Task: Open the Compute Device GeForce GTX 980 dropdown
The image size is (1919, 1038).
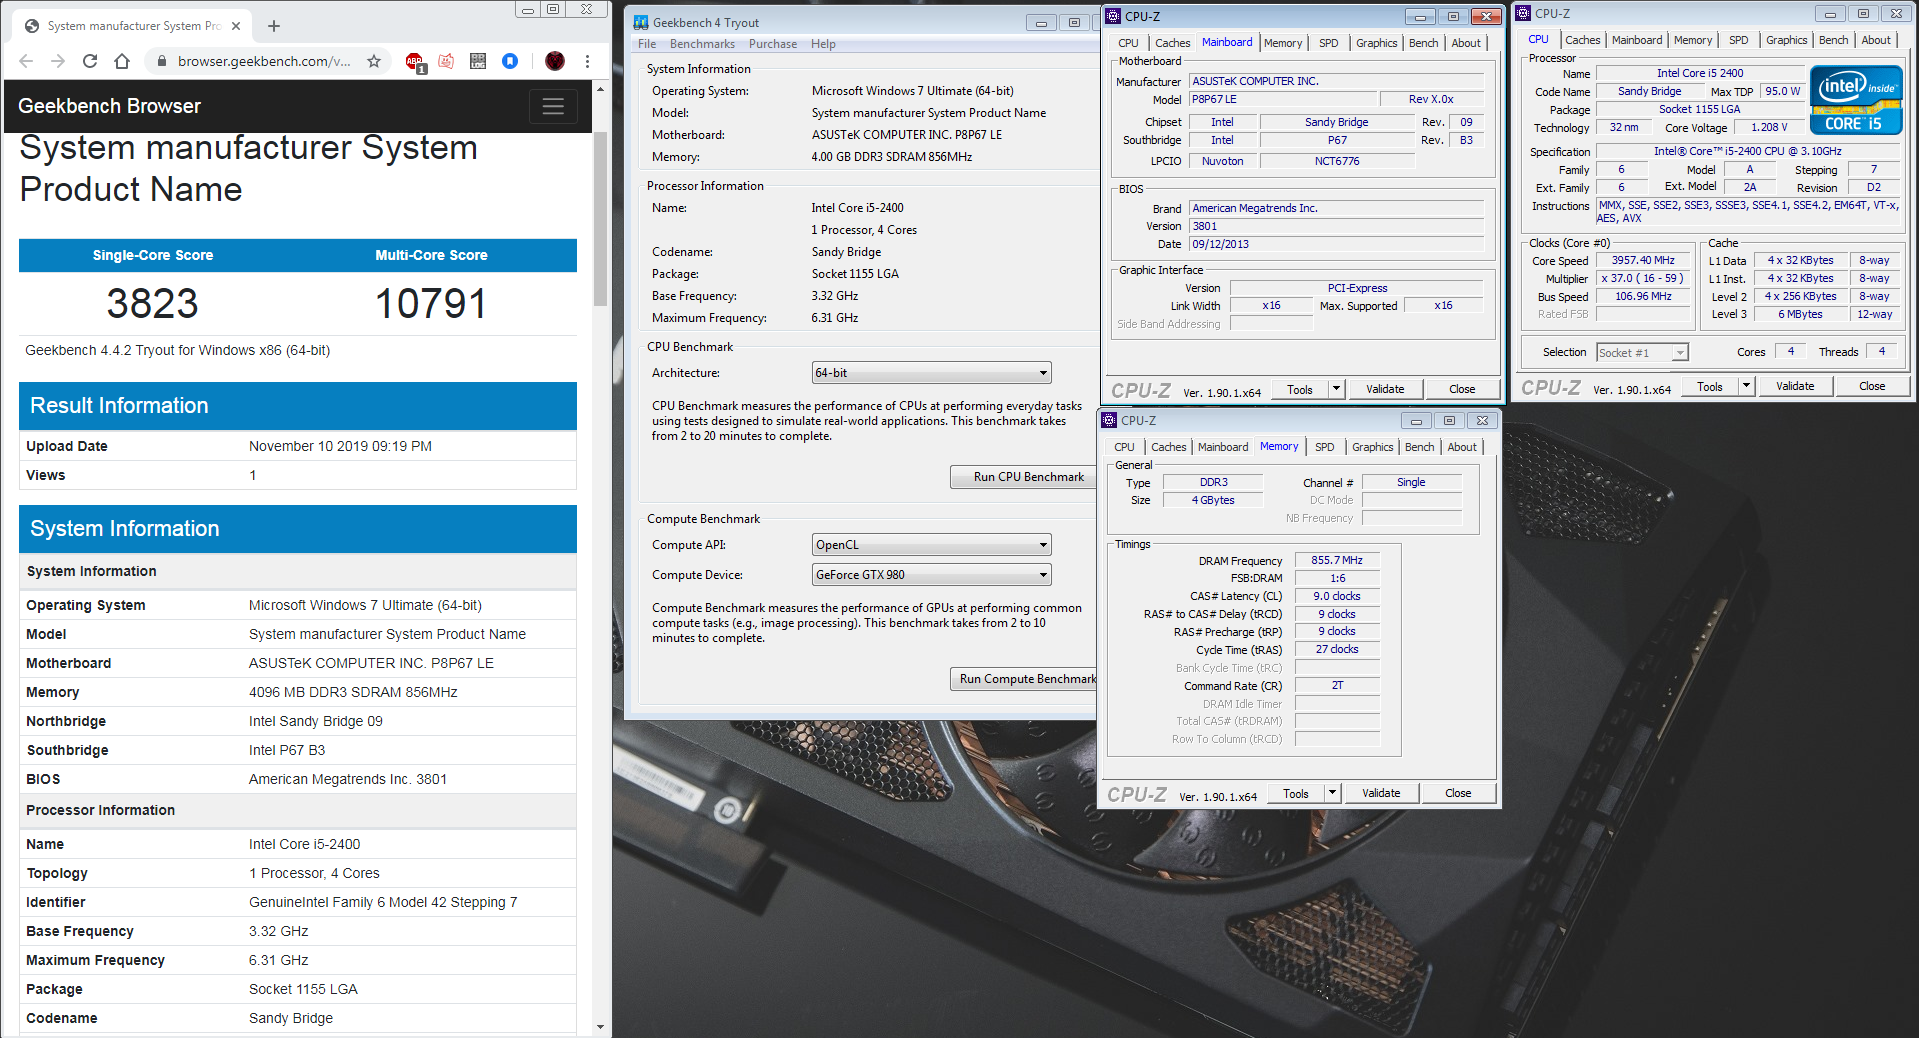Action: [x=932, y=575]
